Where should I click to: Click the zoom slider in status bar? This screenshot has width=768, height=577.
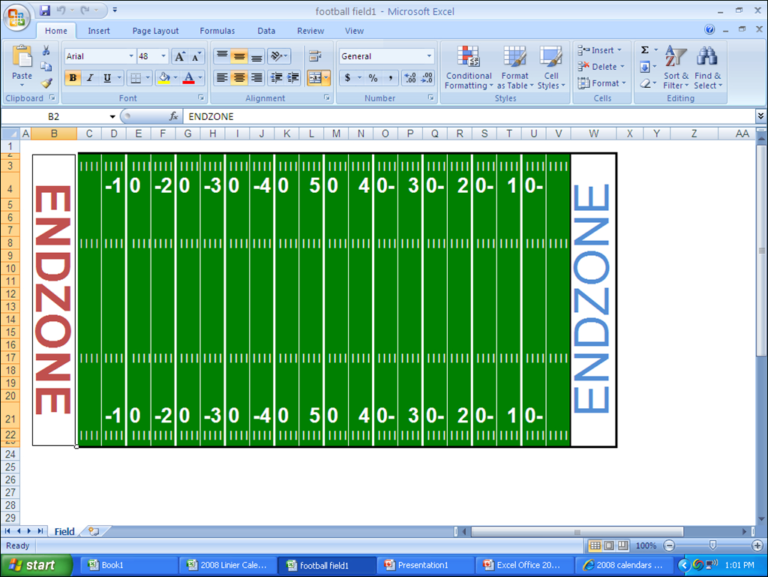tap(711, 546)
